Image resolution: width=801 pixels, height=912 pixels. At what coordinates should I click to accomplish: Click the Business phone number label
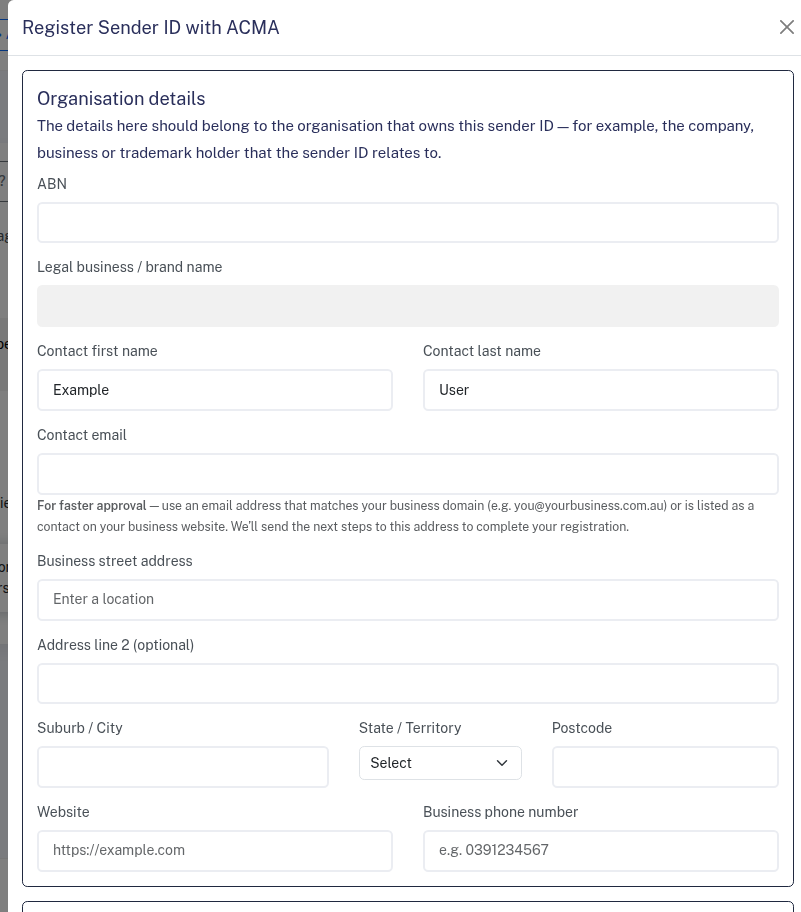pos(500,812)
